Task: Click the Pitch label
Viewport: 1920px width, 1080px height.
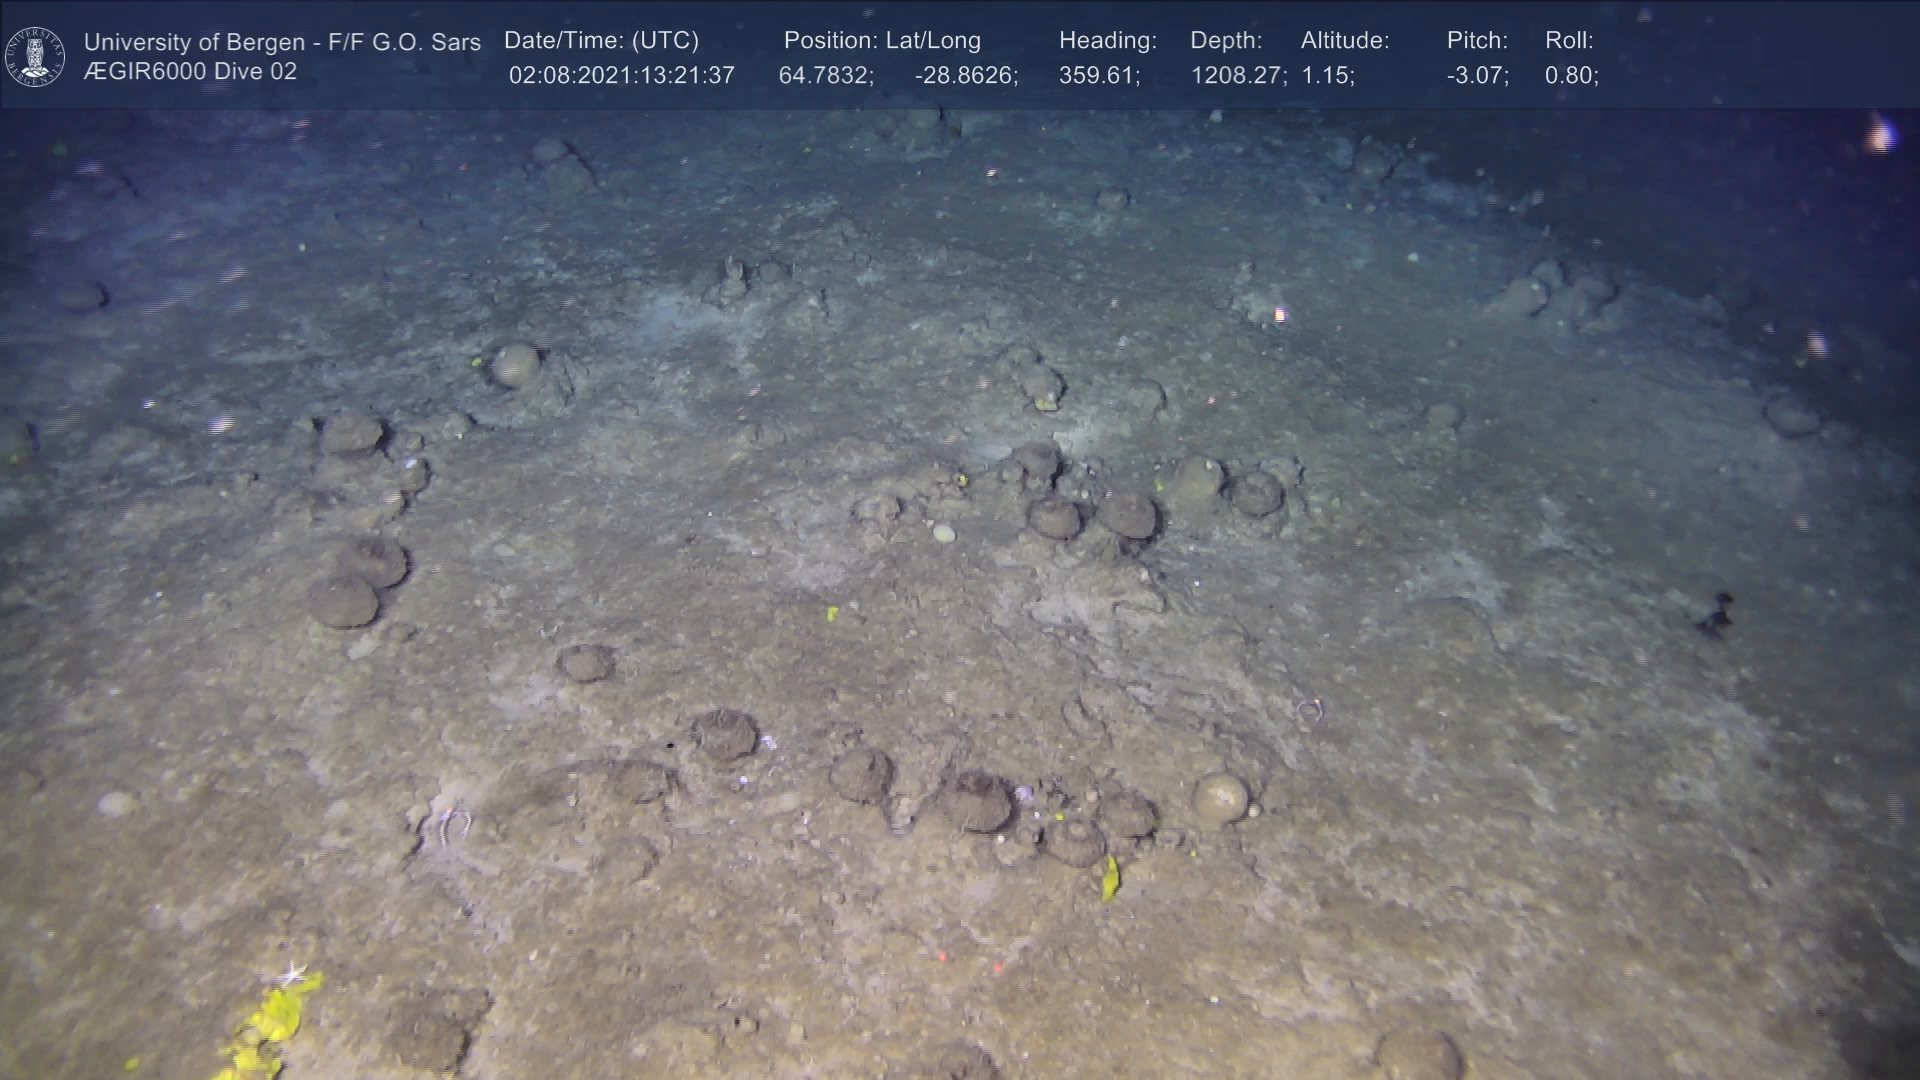Action: point(1476,41)
